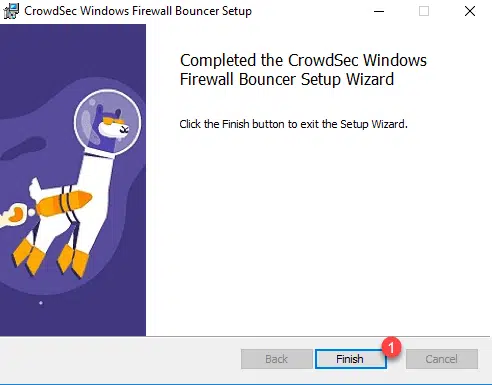Click the llama's orange rear hooves
Screen dimensions: 492x385
pos(29,257)
